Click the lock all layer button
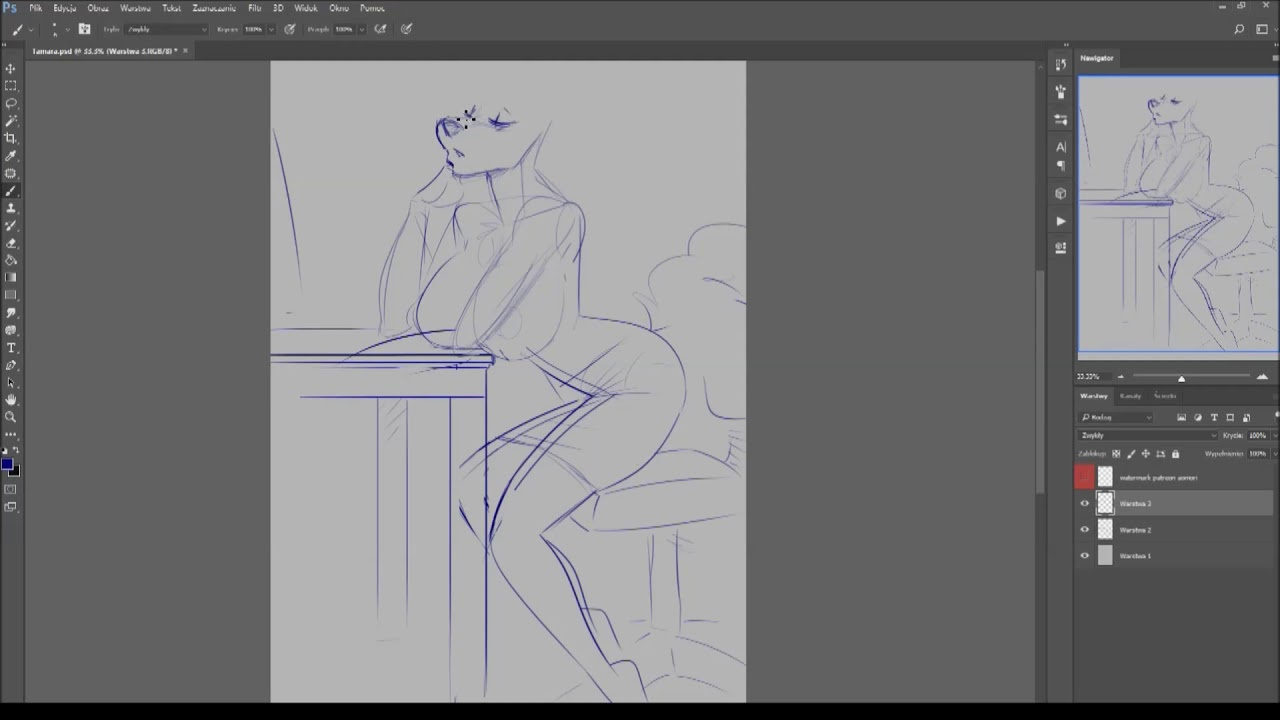 (x=1175, y=454)
